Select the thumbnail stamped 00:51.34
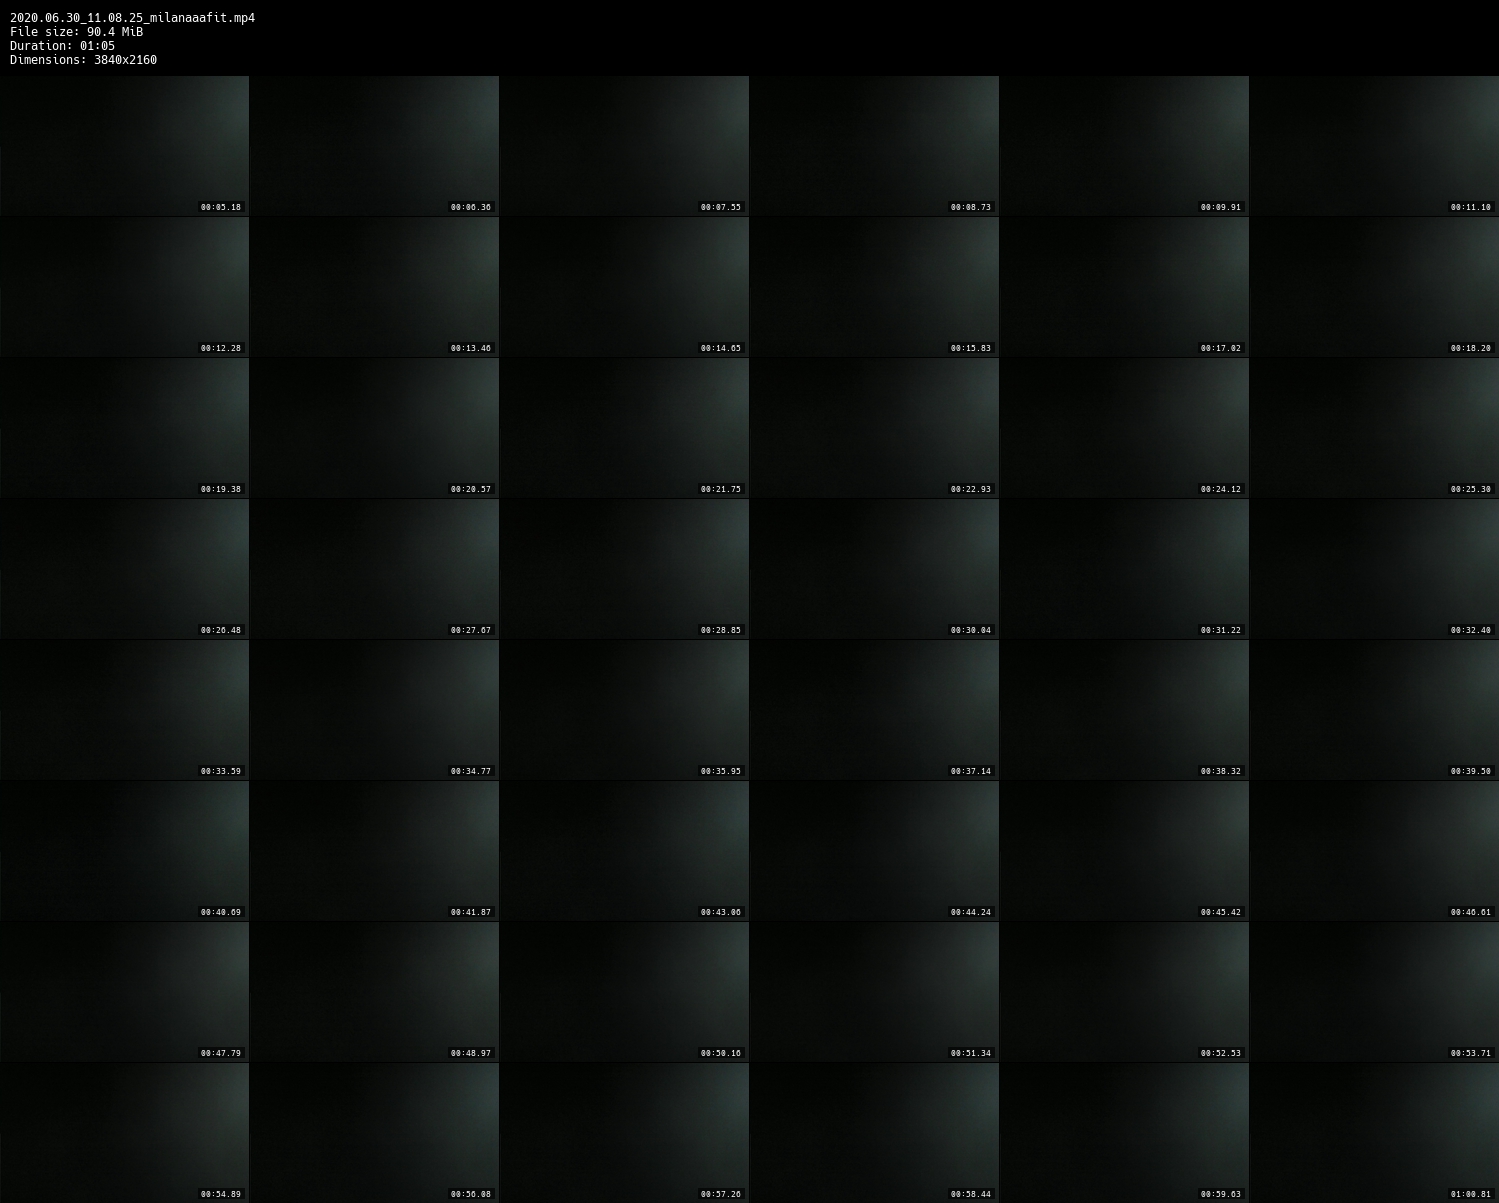 tap(874, 992)
